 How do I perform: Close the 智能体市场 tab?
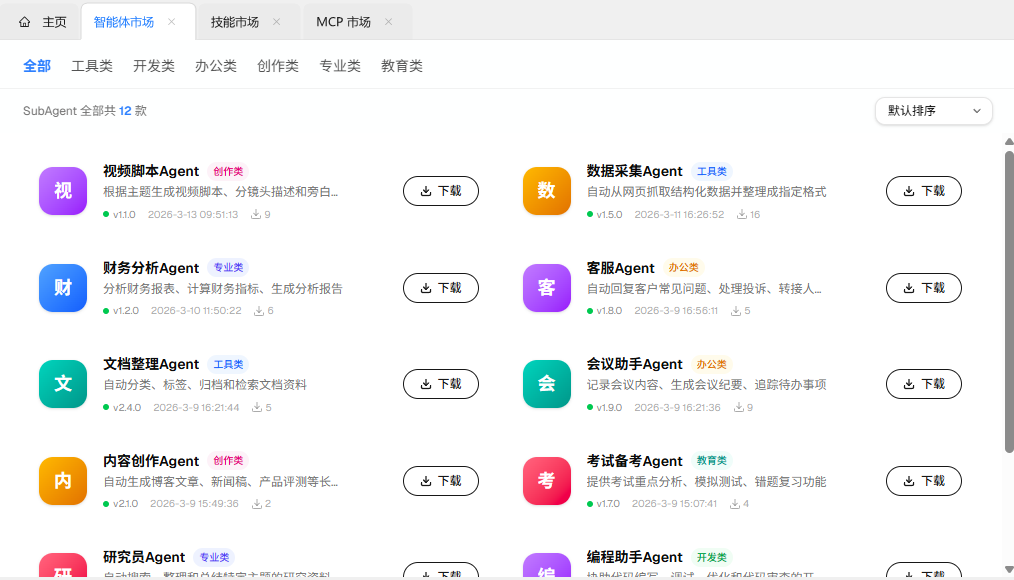(x=172, y=22)
